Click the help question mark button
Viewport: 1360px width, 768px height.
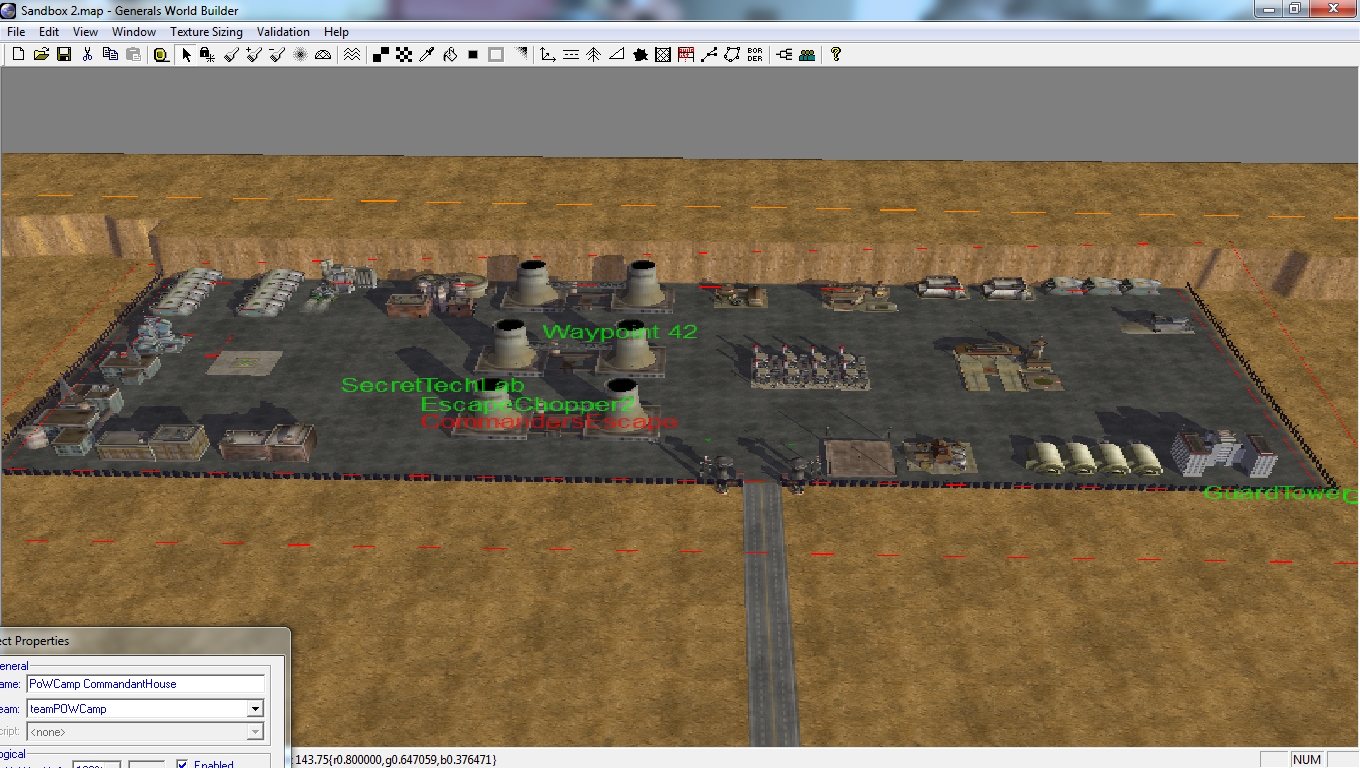click(836, 55)
